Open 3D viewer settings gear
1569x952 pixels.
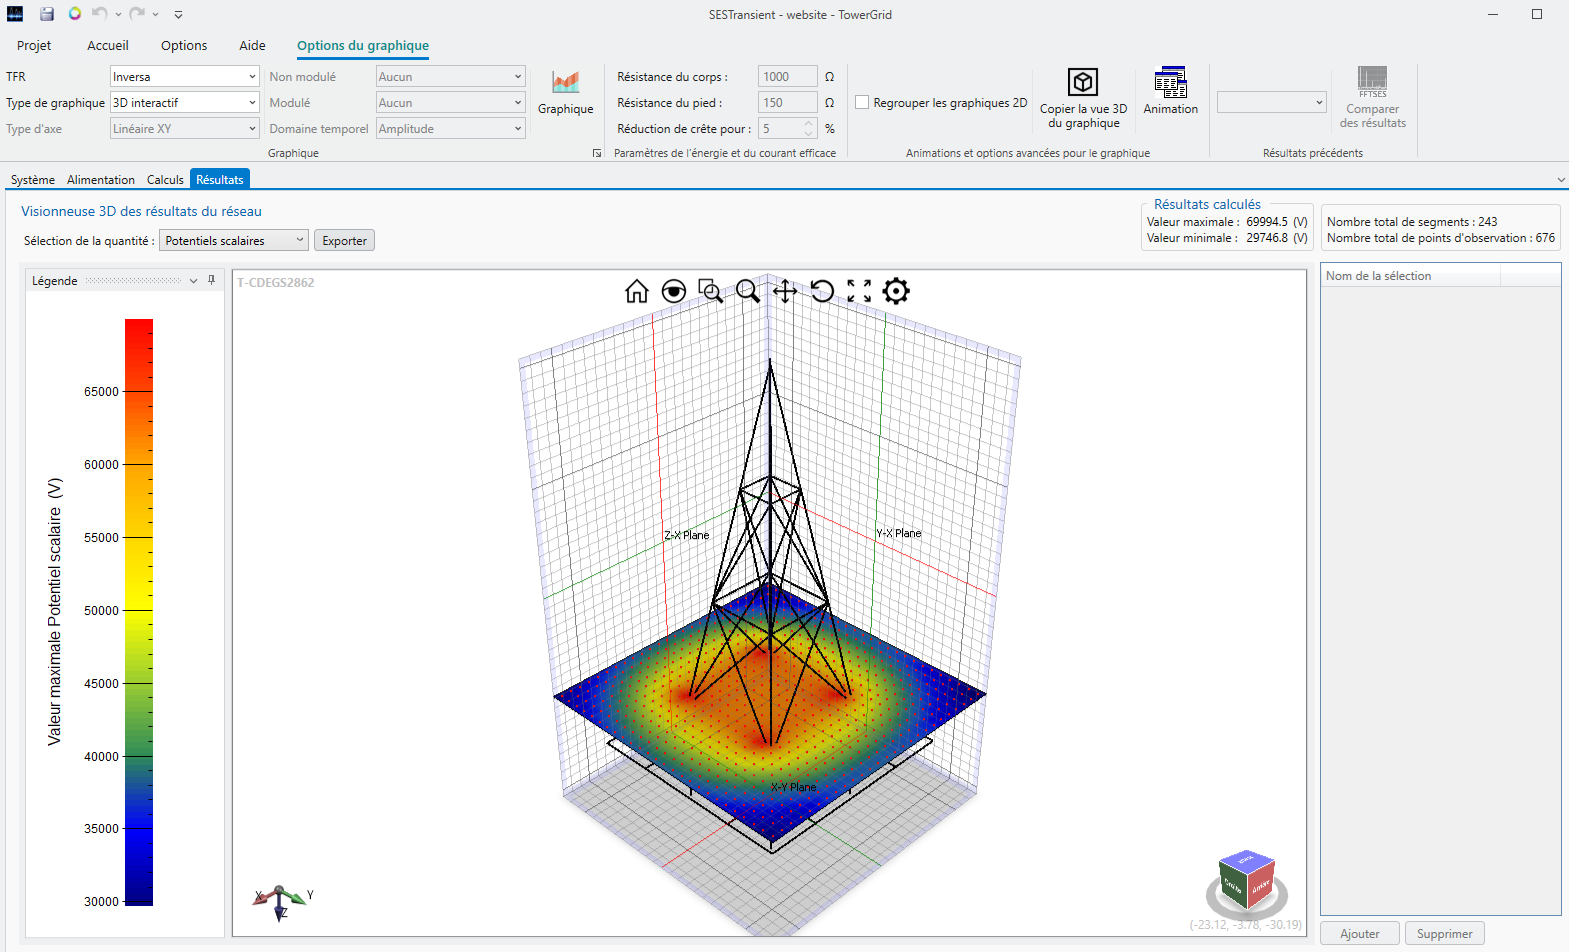point(896,291)
